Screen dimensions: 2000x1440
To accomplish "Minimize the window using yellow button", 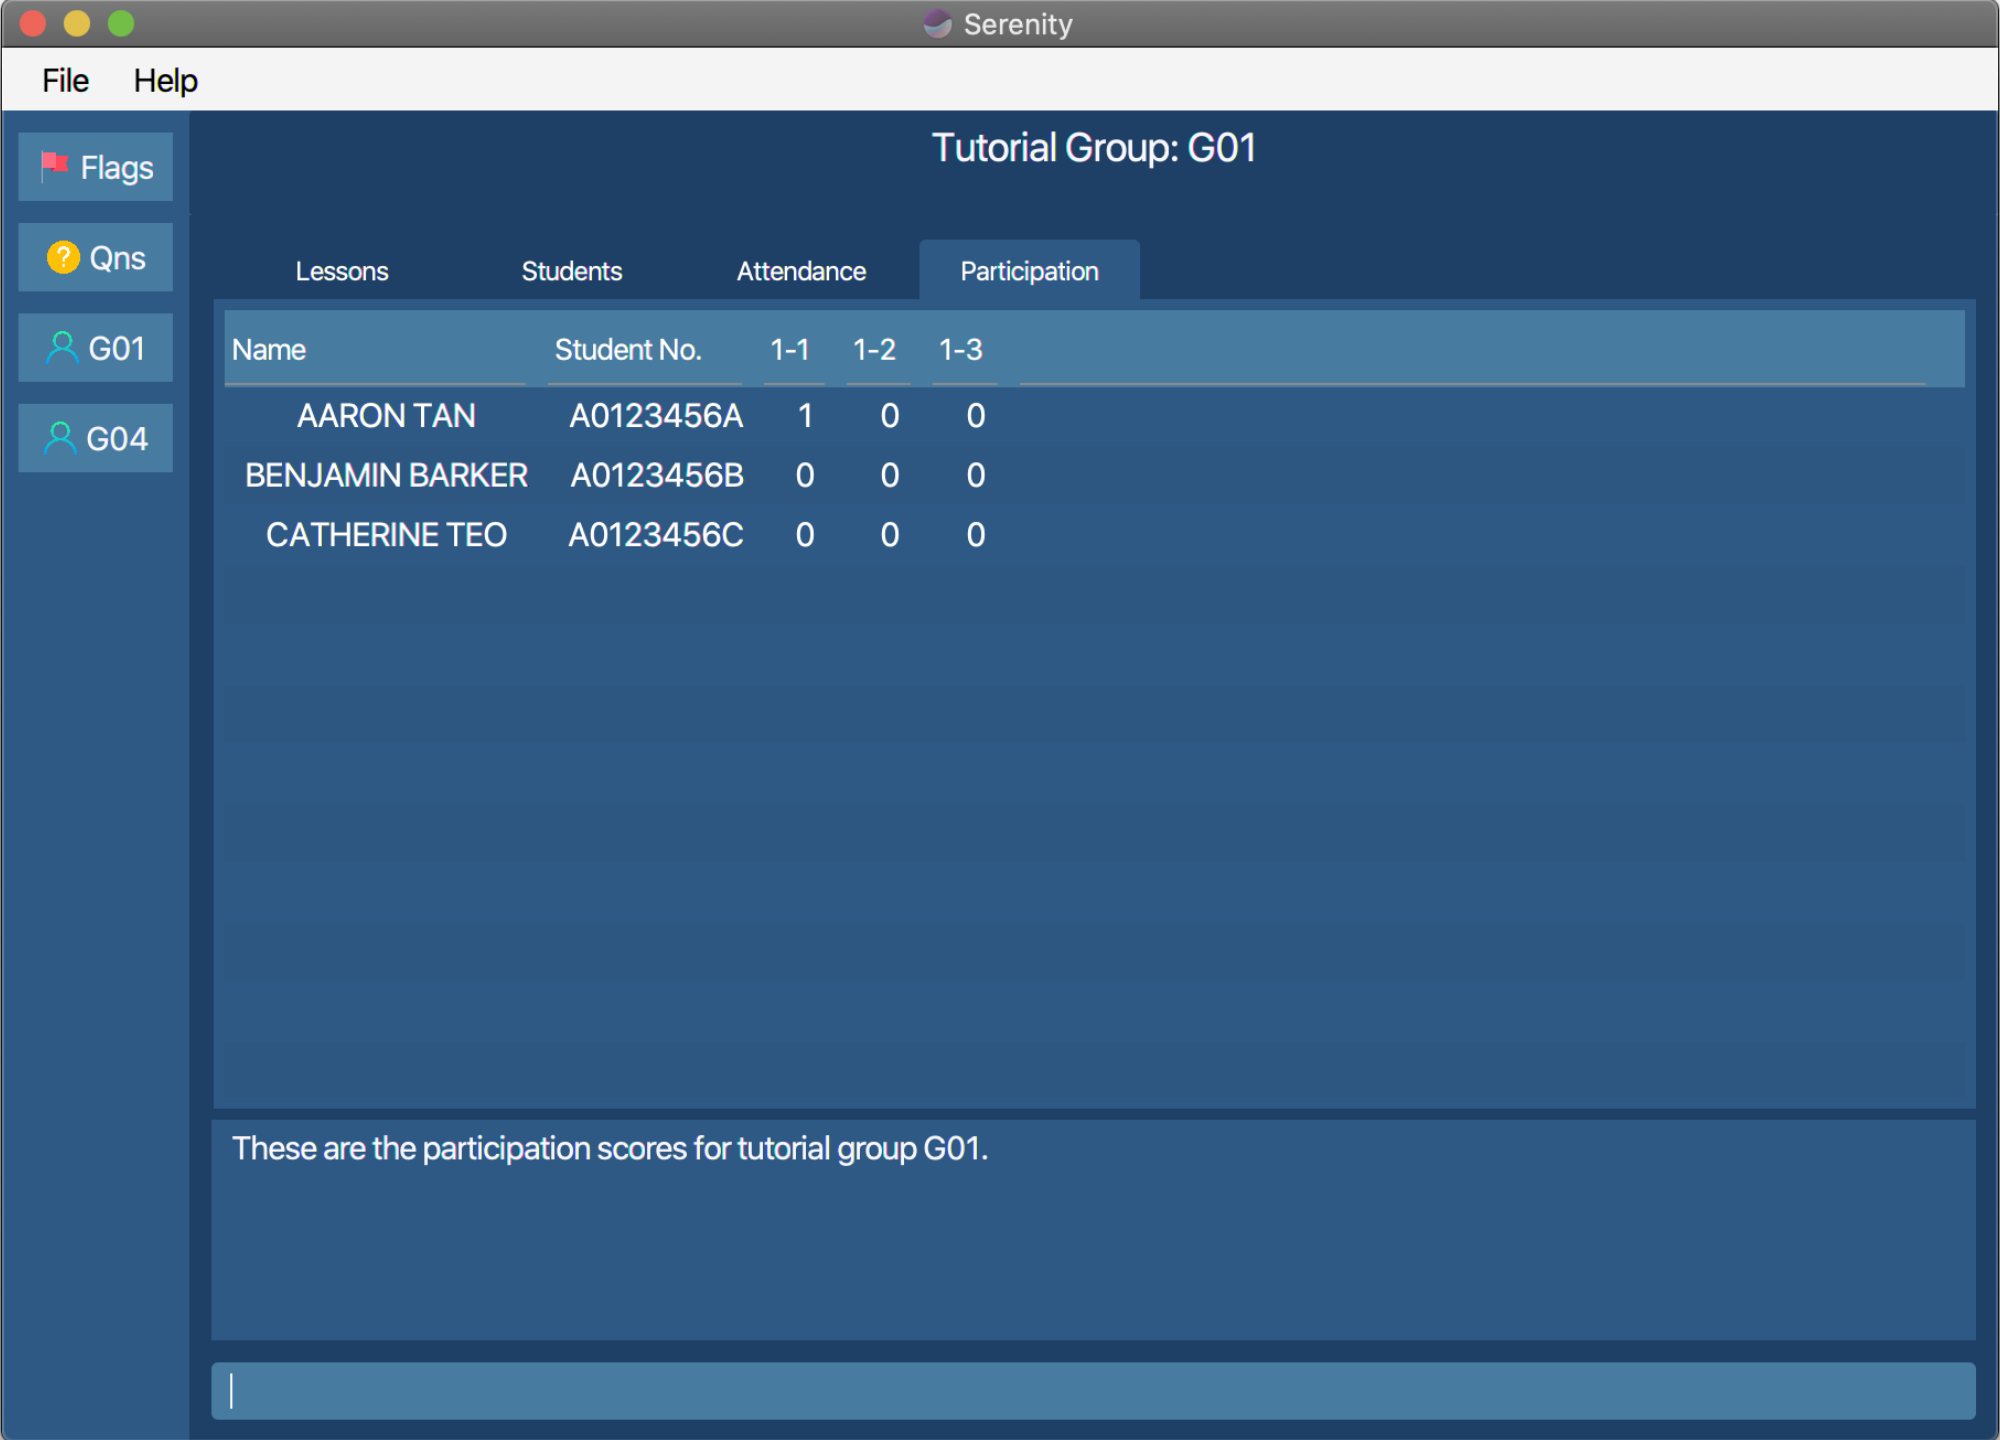I will click(x=77, y=23).
